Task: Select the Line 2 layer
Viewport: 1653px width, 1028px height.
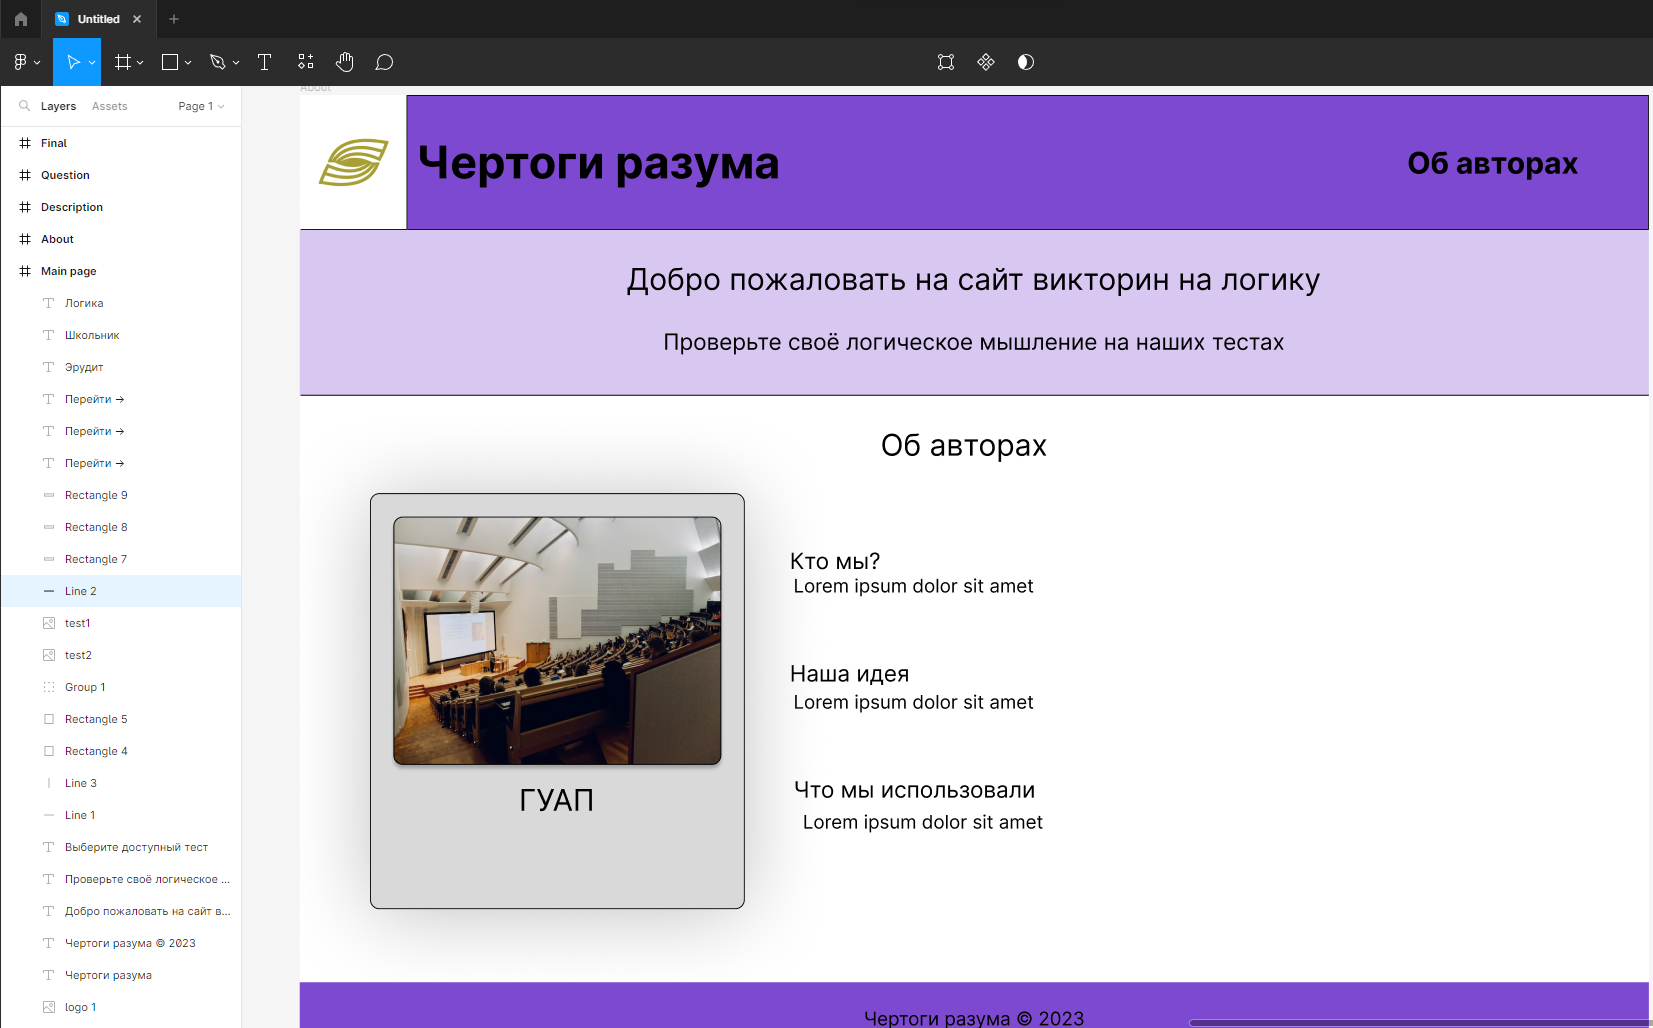Action: click(x=121, y=591)
